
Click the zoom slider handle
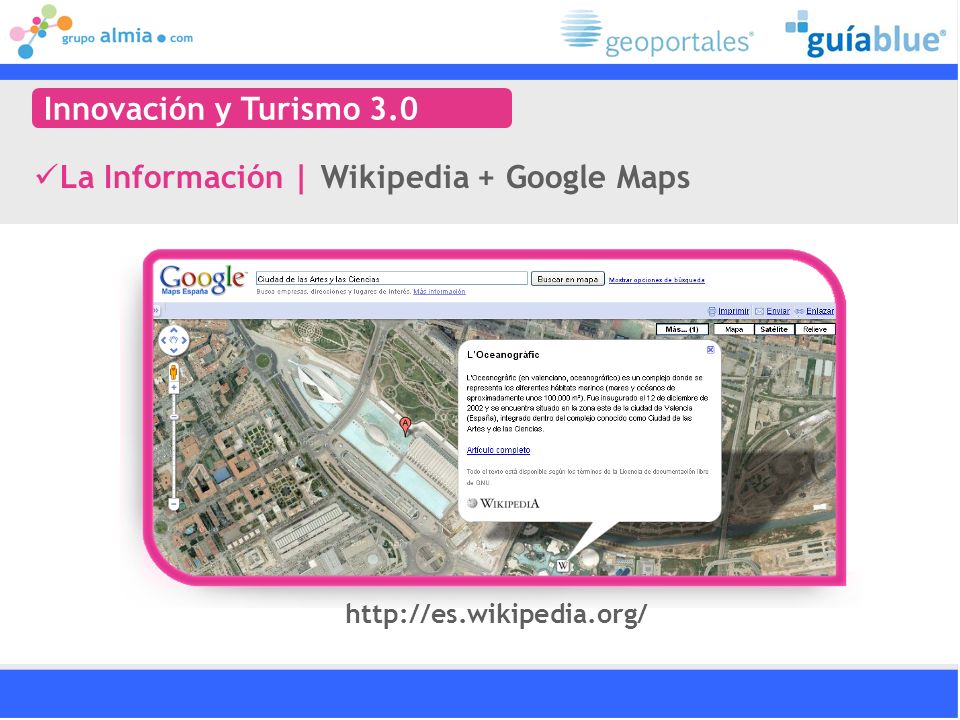174,417
